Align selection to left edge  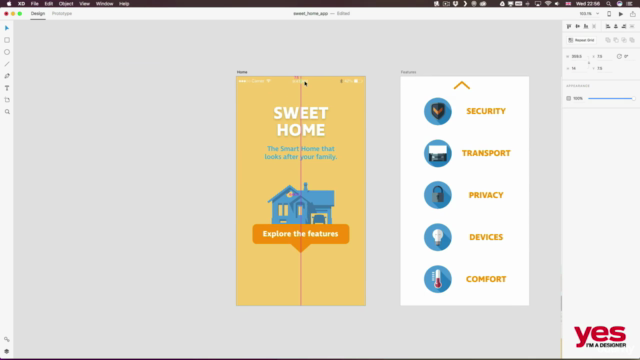[608, 27]
